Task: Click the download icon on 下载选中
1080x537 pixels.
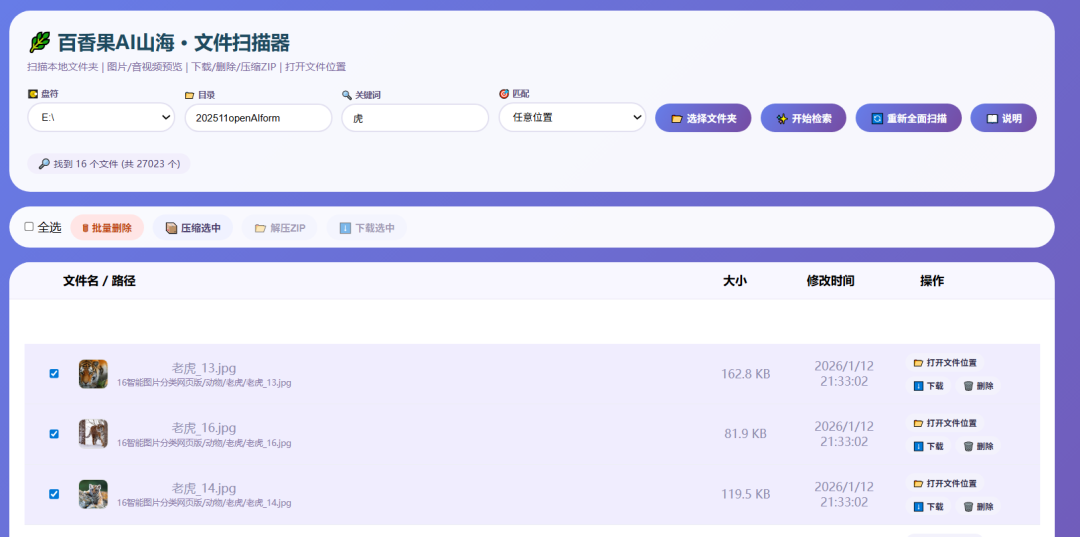Action: coord(345,228)
